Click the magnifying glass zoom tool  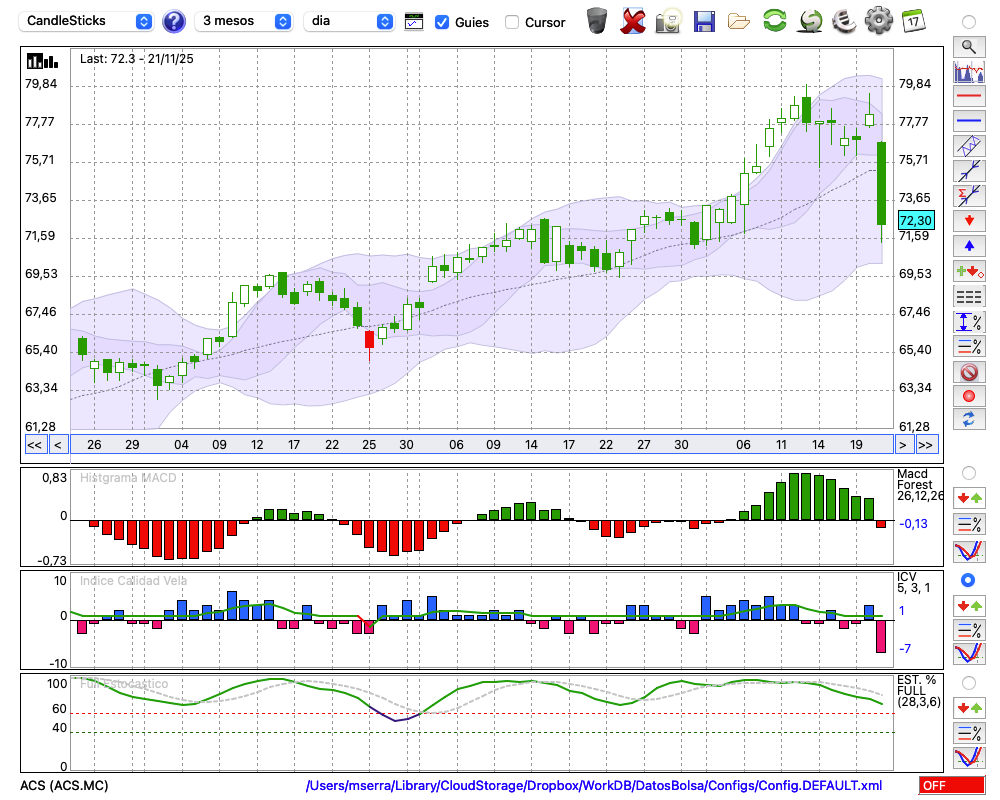968,46
